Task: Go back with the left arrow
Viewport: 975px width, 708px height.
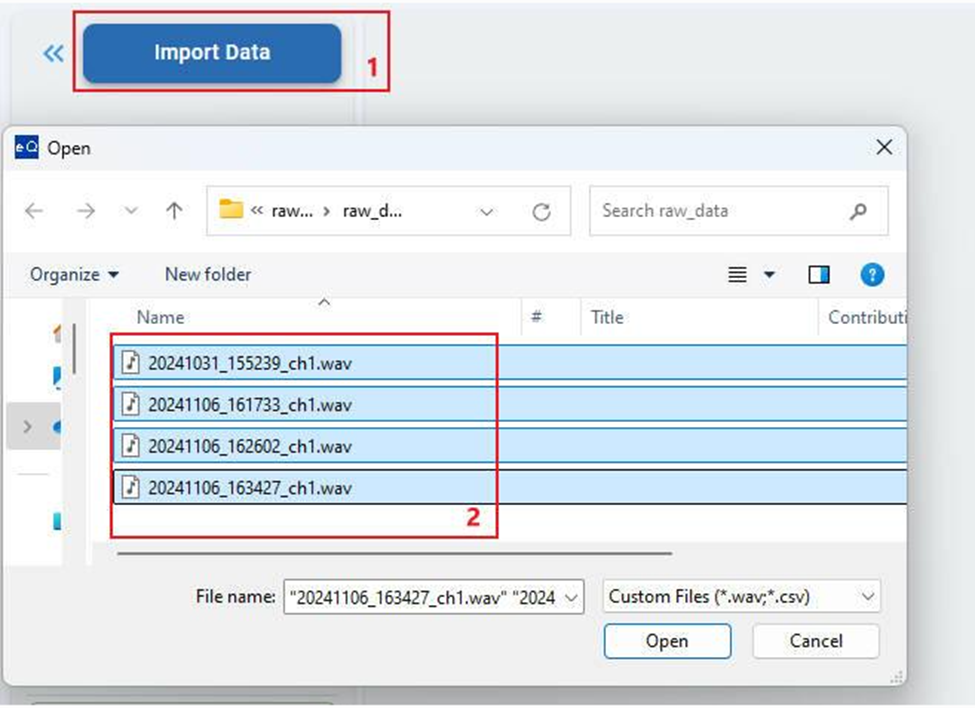Action: pyautogui.click(x=34, y=211)
